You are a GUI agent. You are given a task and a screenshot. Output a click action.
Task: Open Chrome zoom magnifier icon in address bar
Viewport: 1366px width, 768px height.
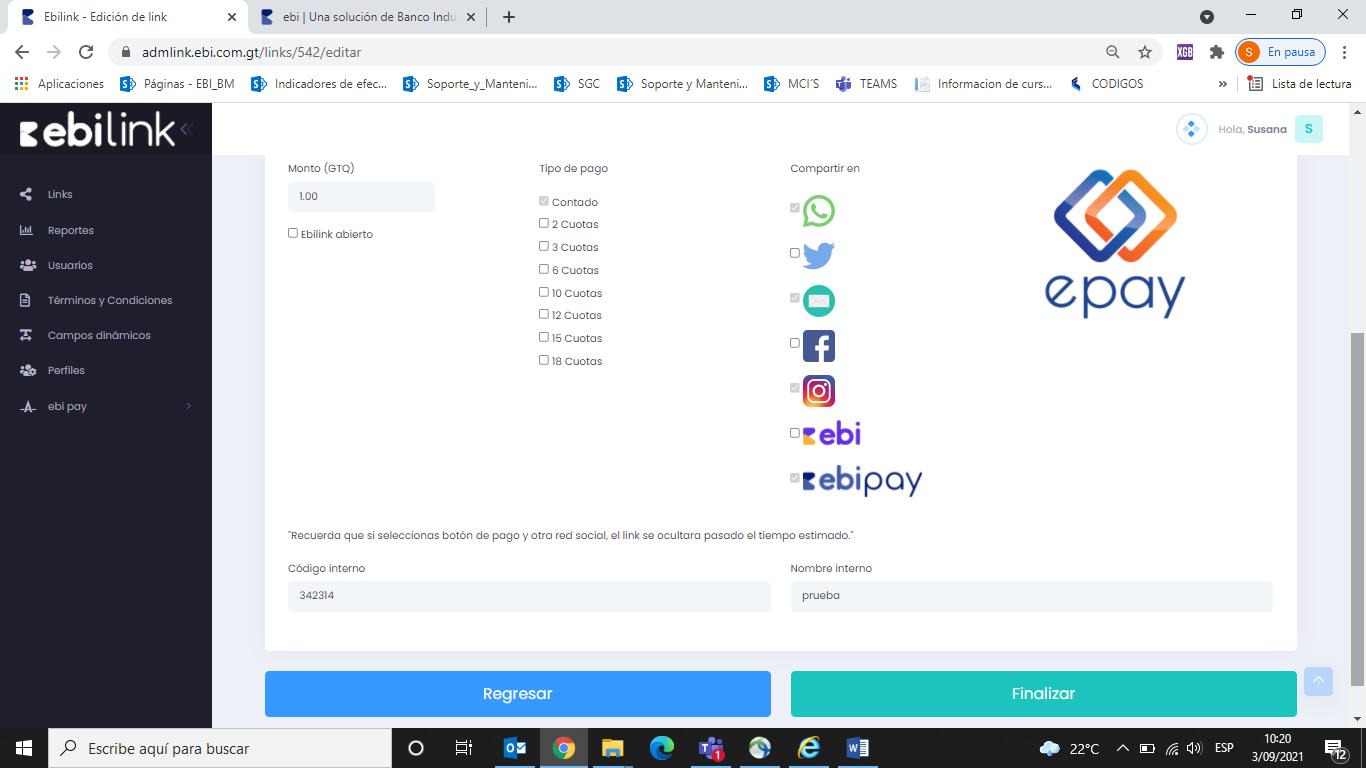coord(1113,52)
